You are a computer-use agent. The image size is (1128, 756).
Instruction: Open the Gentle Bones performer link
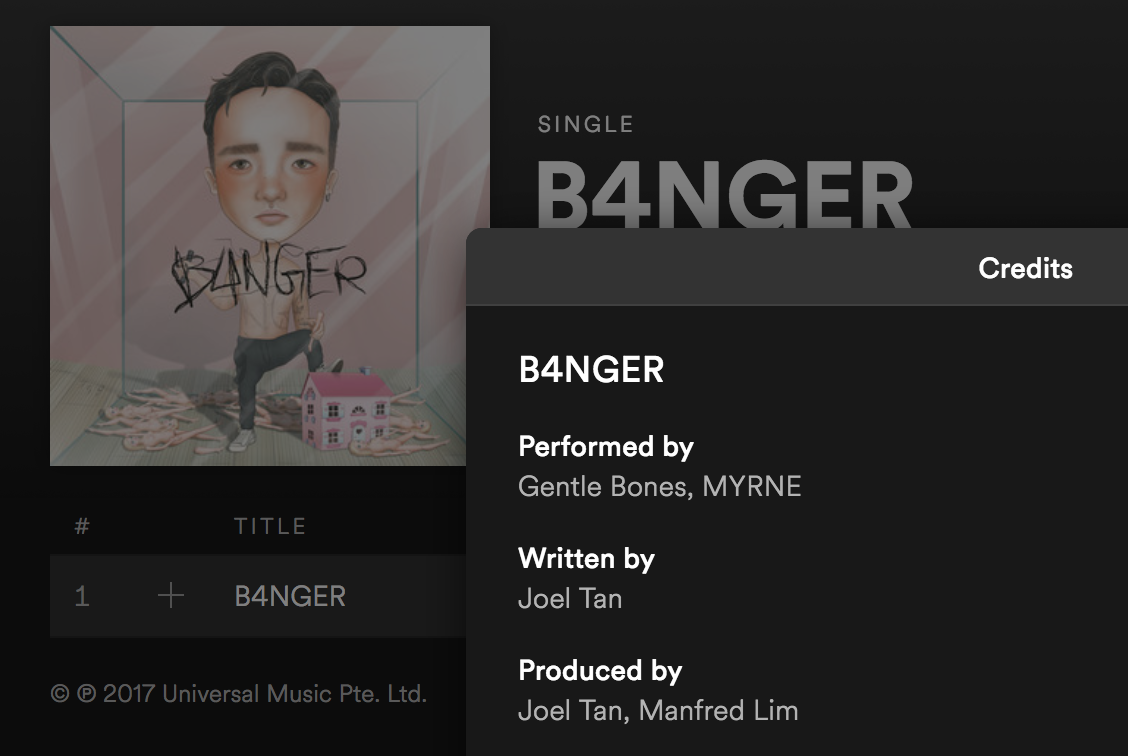coord(605,487)
